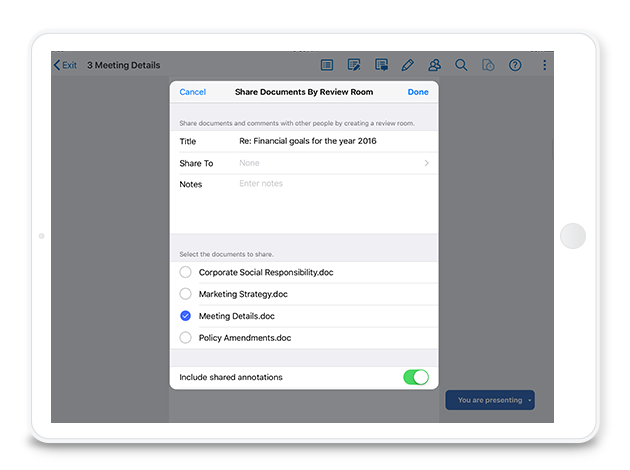This screenshot has width=630, height=470.
Task: Click the '3 Meeting Details' title text
Action: point(124,65)
